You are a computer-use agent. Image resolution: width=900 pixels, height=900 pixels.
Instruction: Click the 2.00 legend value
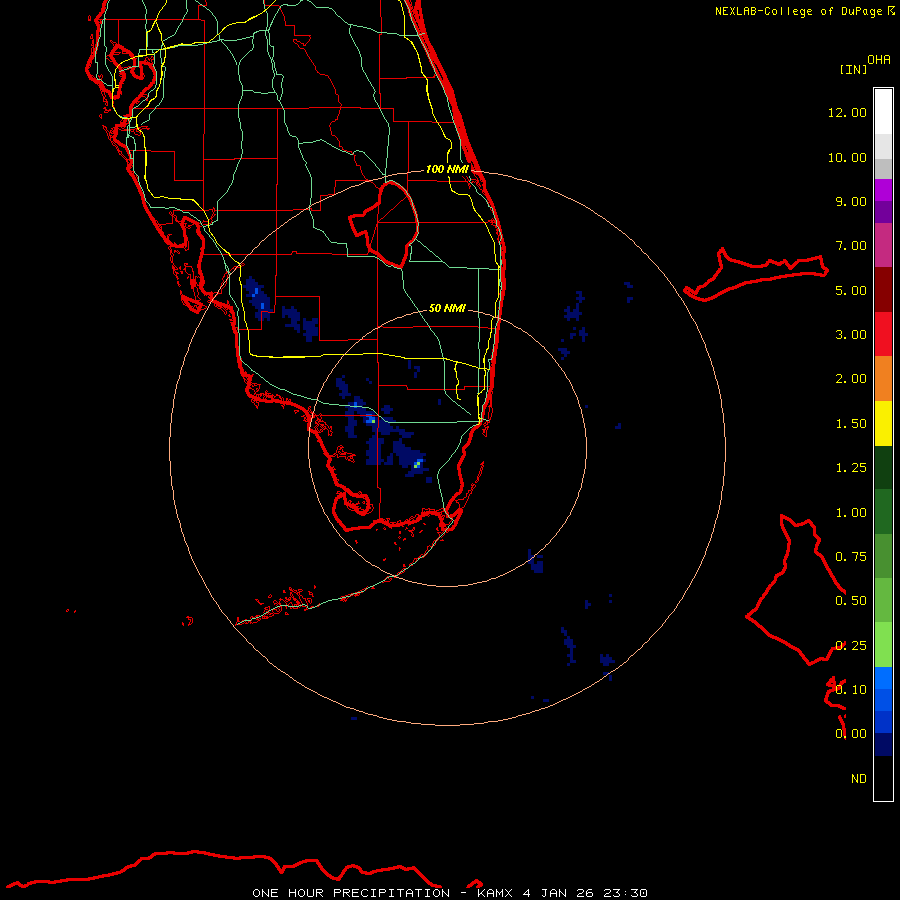click(x=851, y=379)
